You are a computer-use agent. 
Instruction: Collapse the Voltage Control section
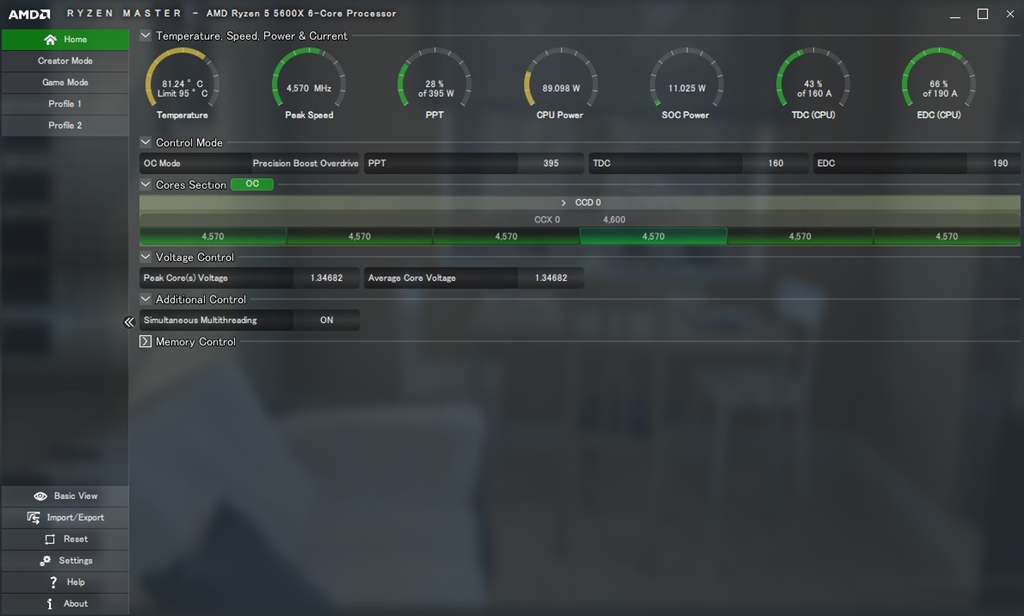(x=146, y=257)
